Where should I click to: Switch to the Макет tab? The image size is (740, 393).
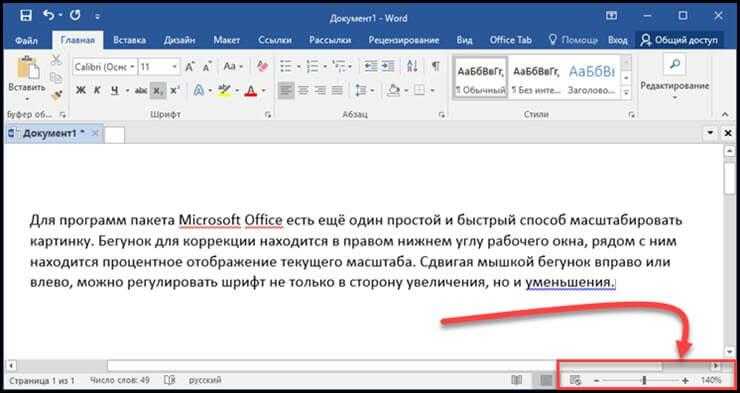point(227,40)
